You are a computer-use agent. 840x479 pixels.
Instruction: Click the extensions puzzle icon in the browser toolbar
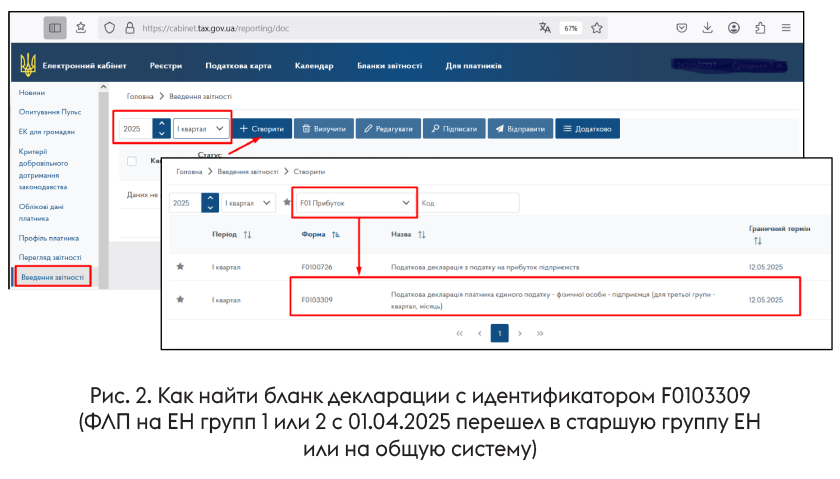tap(760, 28)
